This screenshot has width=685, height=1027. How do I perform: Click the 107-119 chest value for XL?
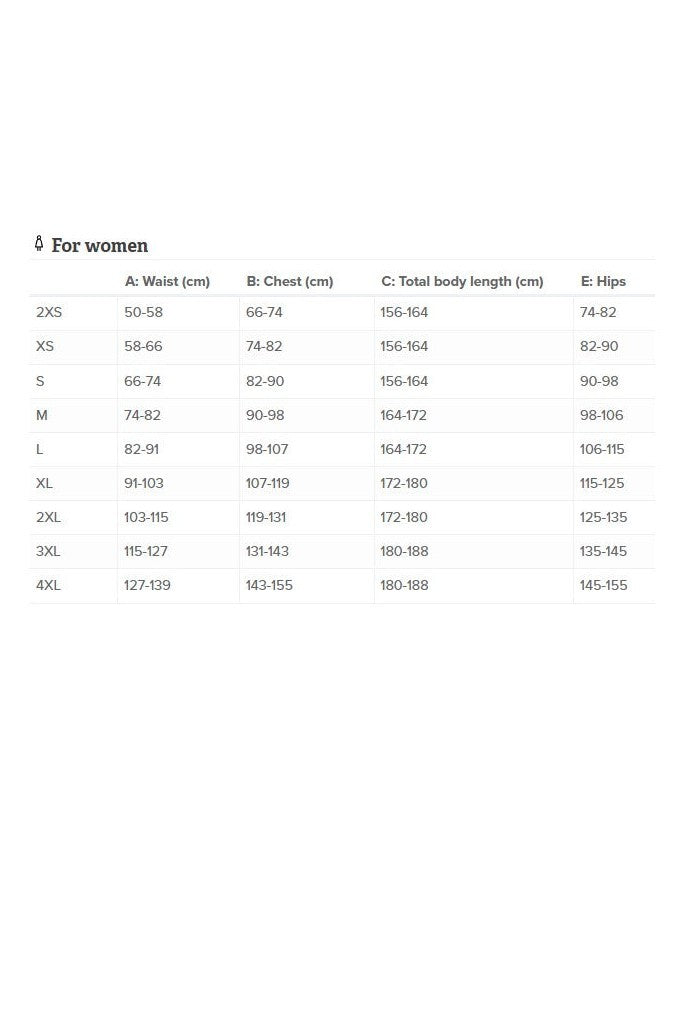[268, 483]
